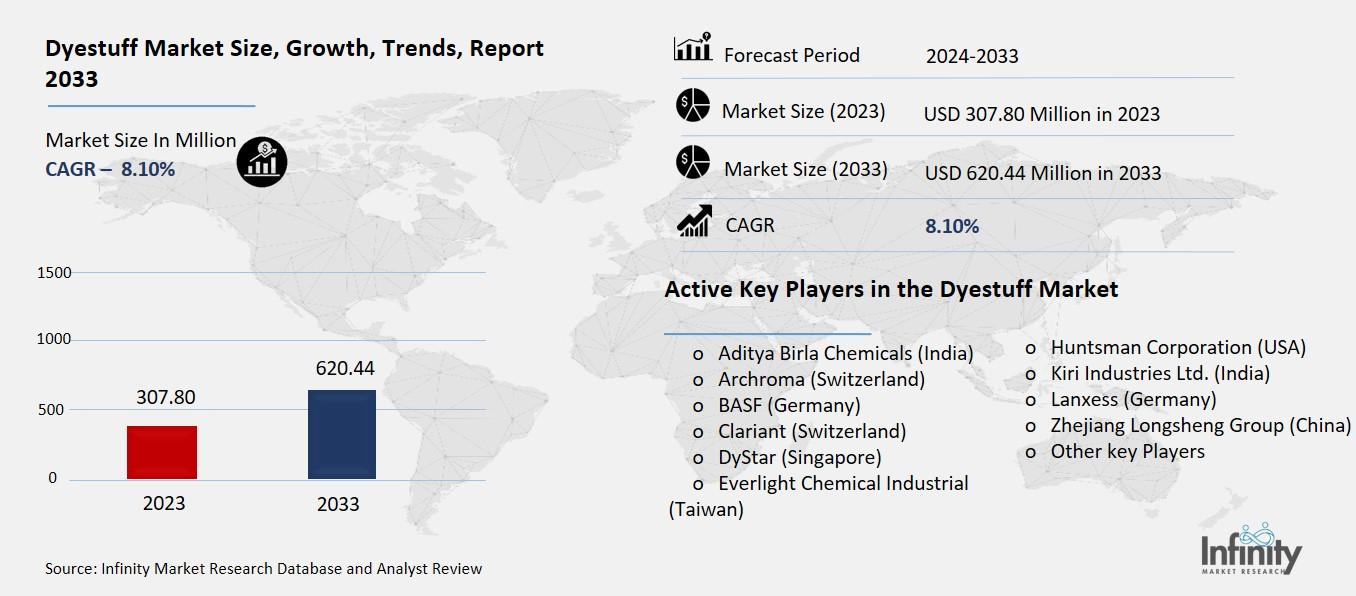
Task: Click the circular dollar chart icon near CAGR text
Action: coord(260,161)
